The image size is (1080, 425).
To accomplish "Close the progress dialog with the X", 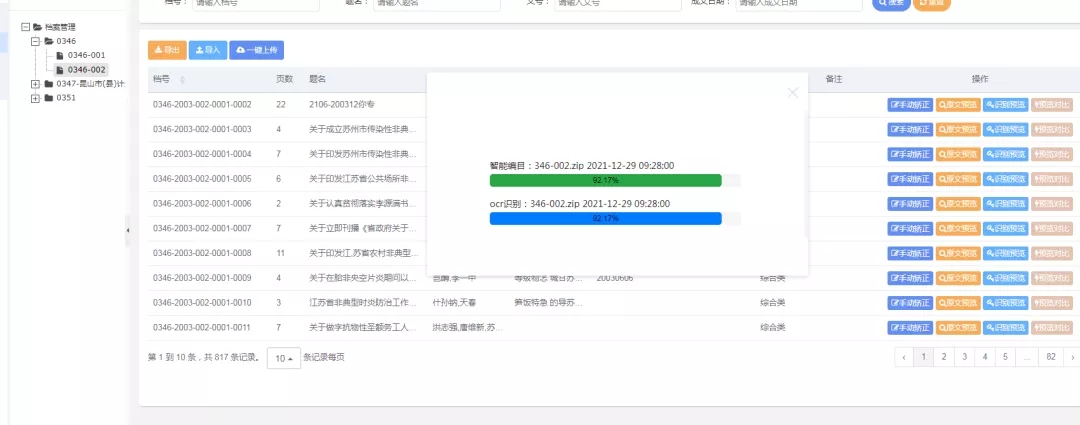I will coord(793,93).
